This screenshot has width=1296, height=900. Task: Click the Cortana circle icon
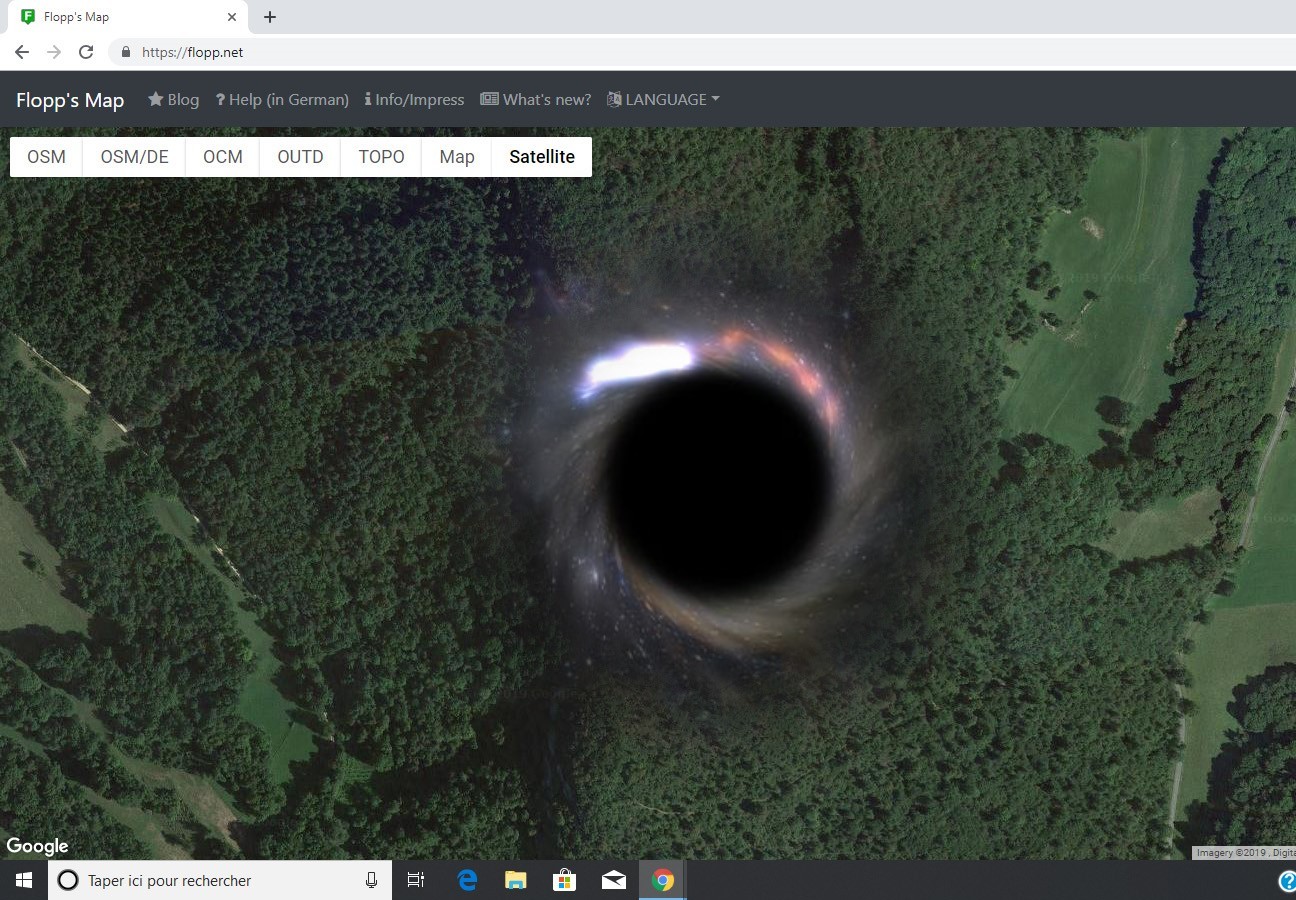68,880
